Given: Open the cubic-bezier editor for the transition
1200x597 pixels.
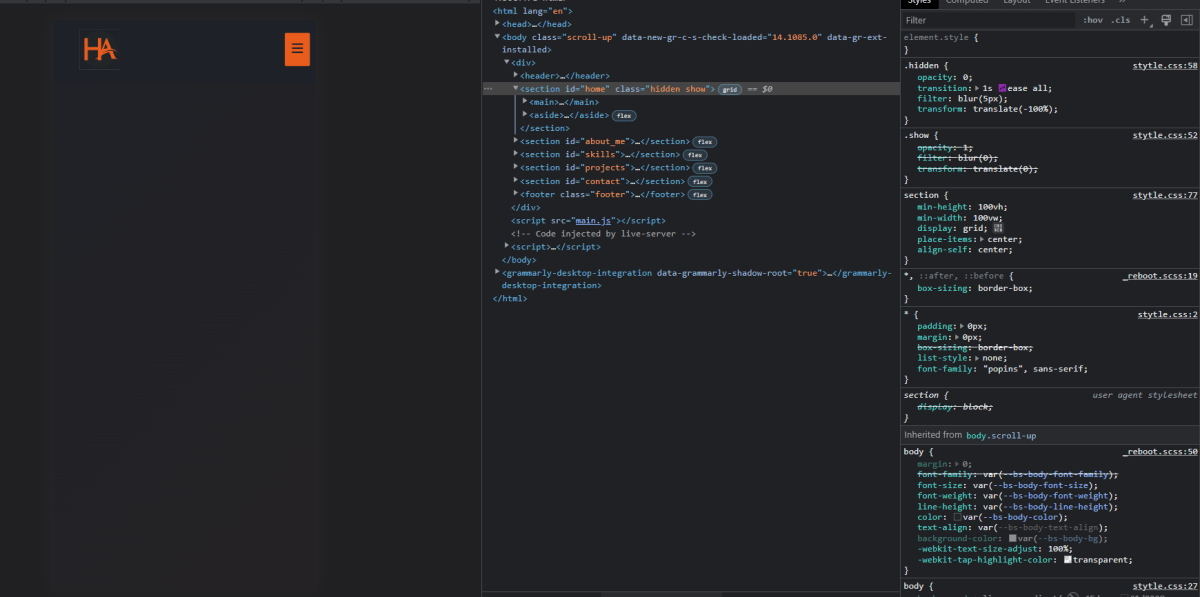Looking at the screenshot, I should tap(1004, 87).
